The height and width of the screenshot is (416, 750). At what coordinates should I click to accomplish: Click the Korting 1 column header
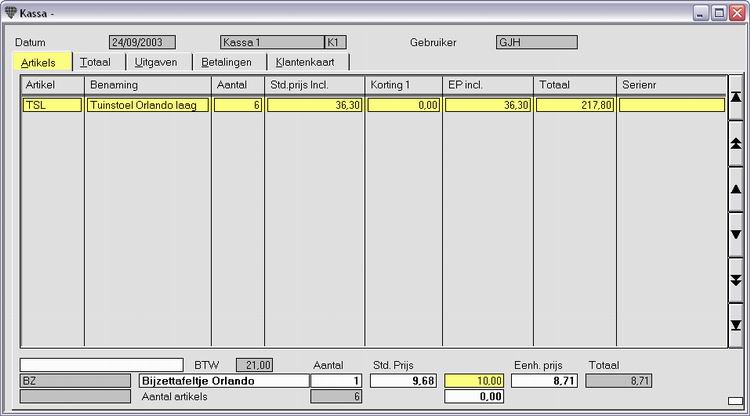pos(404,85)
